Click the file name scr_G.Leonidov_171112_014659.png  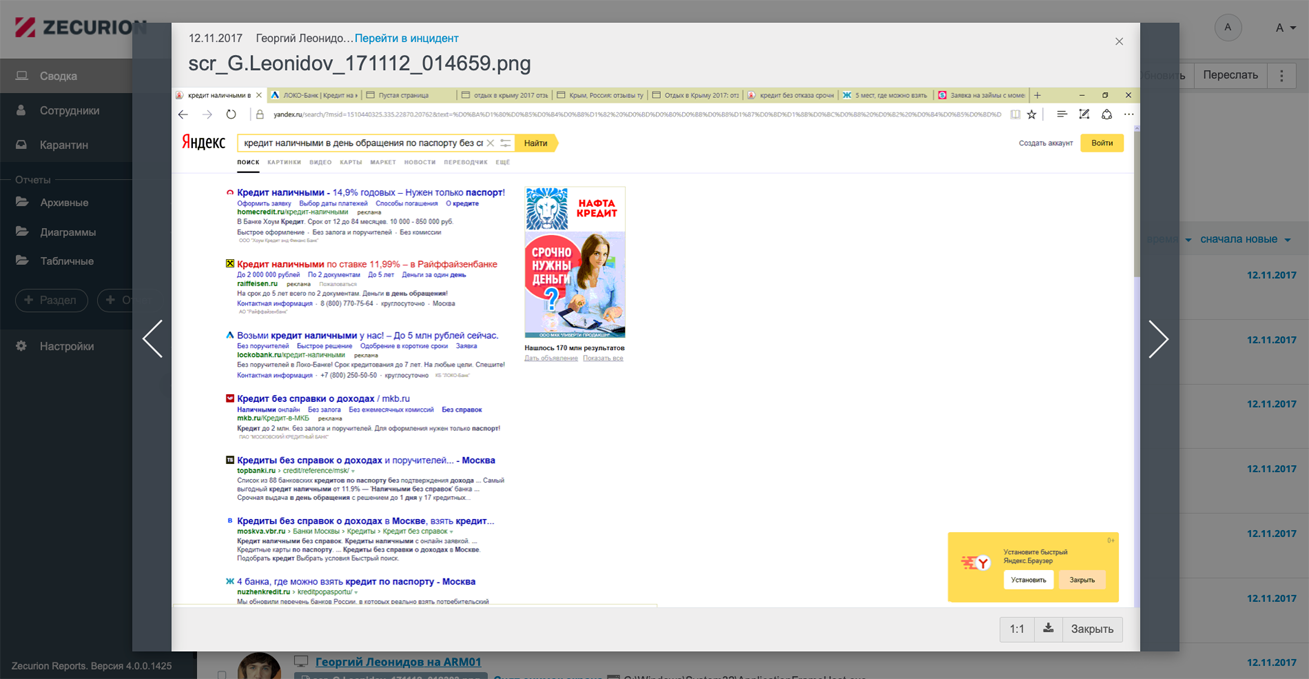coord(359,64)
